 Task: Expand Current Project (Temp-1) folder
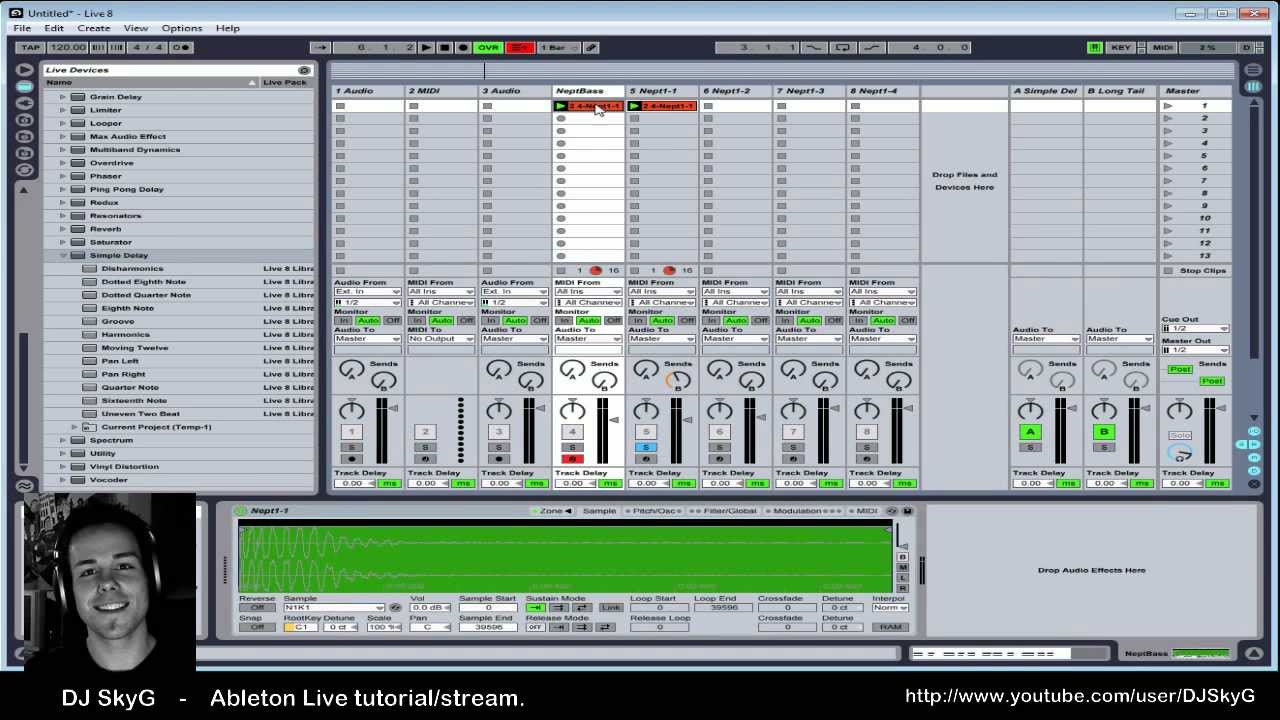point(75,427)
